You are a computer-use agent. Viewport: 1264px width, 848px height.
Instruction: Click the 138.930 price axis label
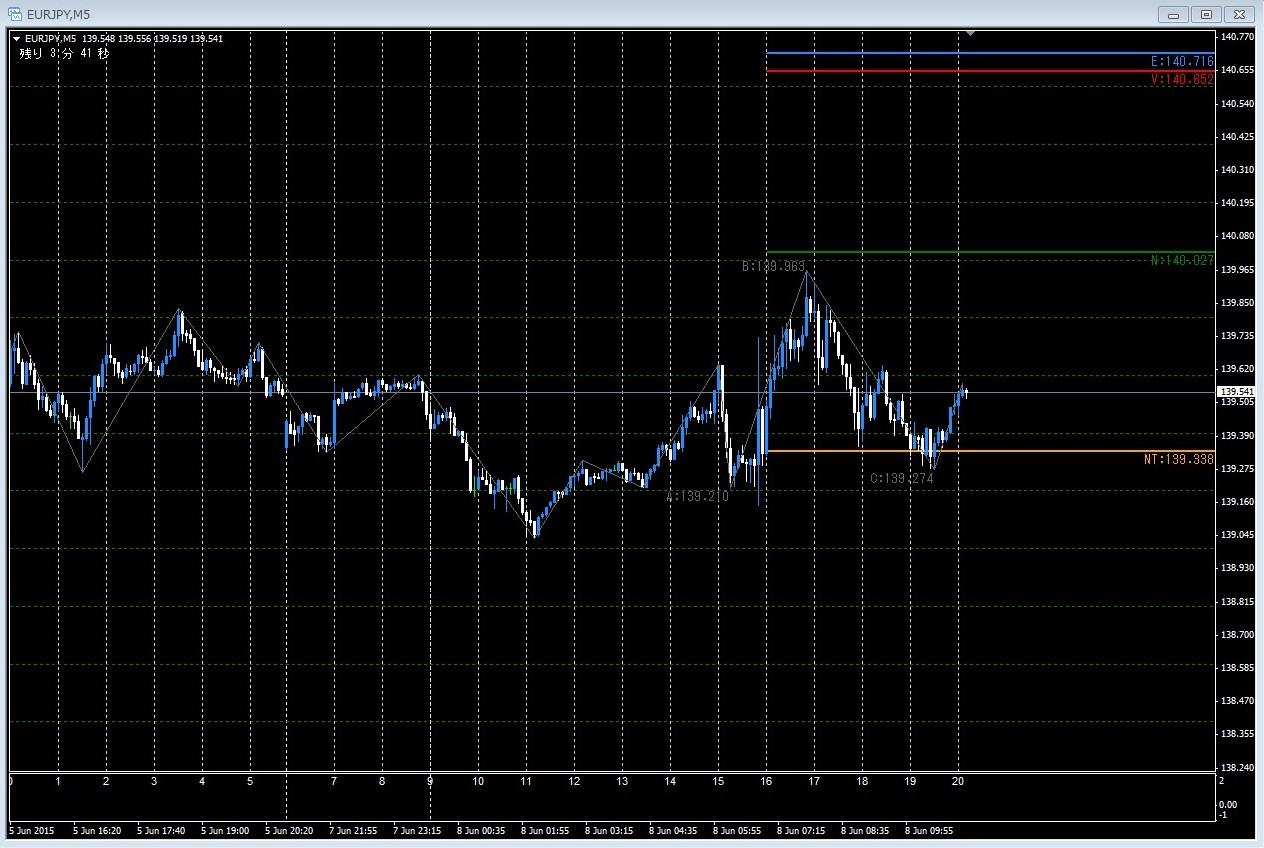[1238, 568]
